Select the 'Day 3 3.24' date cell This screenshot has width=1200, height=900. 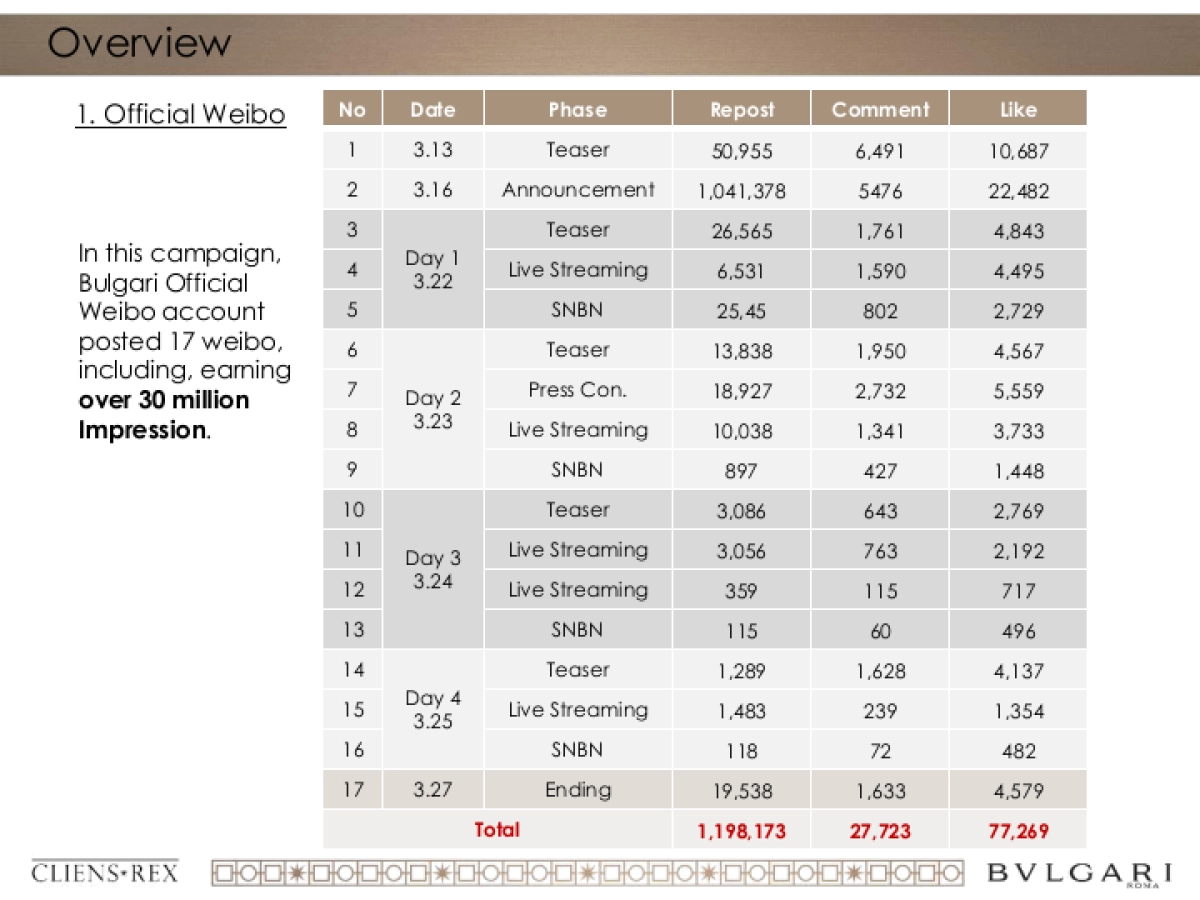(x=433, y=570)
